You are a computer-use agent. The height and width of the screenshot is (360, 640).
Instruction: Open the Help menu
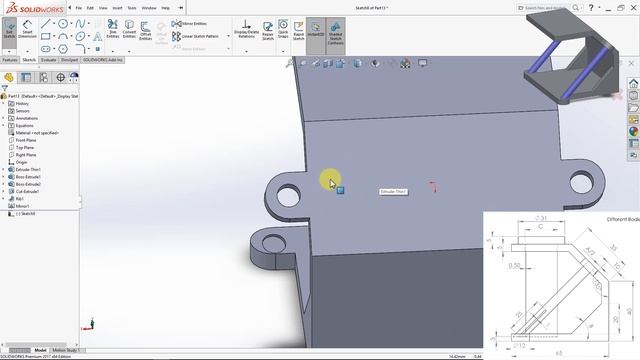[165, 8]
